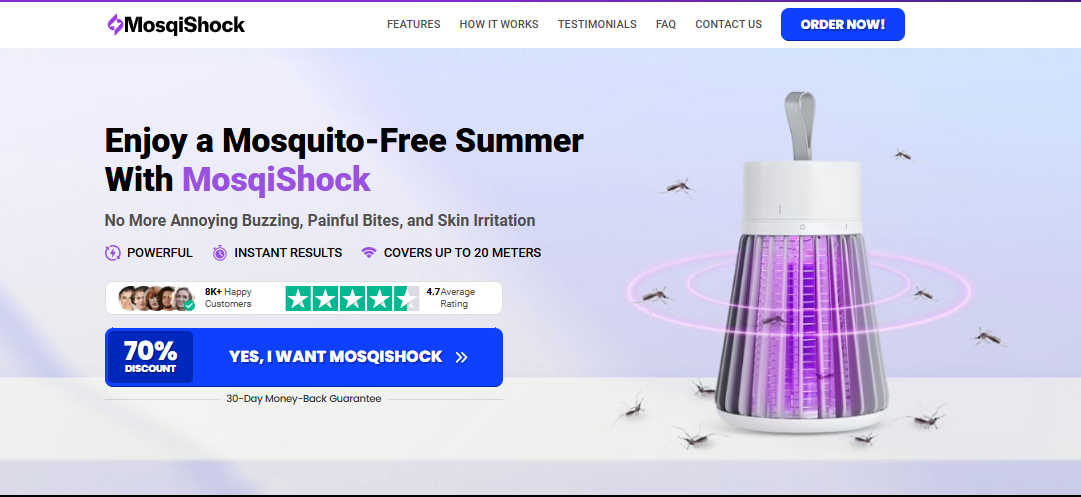This screenshot has height=497, width=1081.
Task: Click the INSTANT RESULTS stopwatch icon
Action: [x=220, y=253]
